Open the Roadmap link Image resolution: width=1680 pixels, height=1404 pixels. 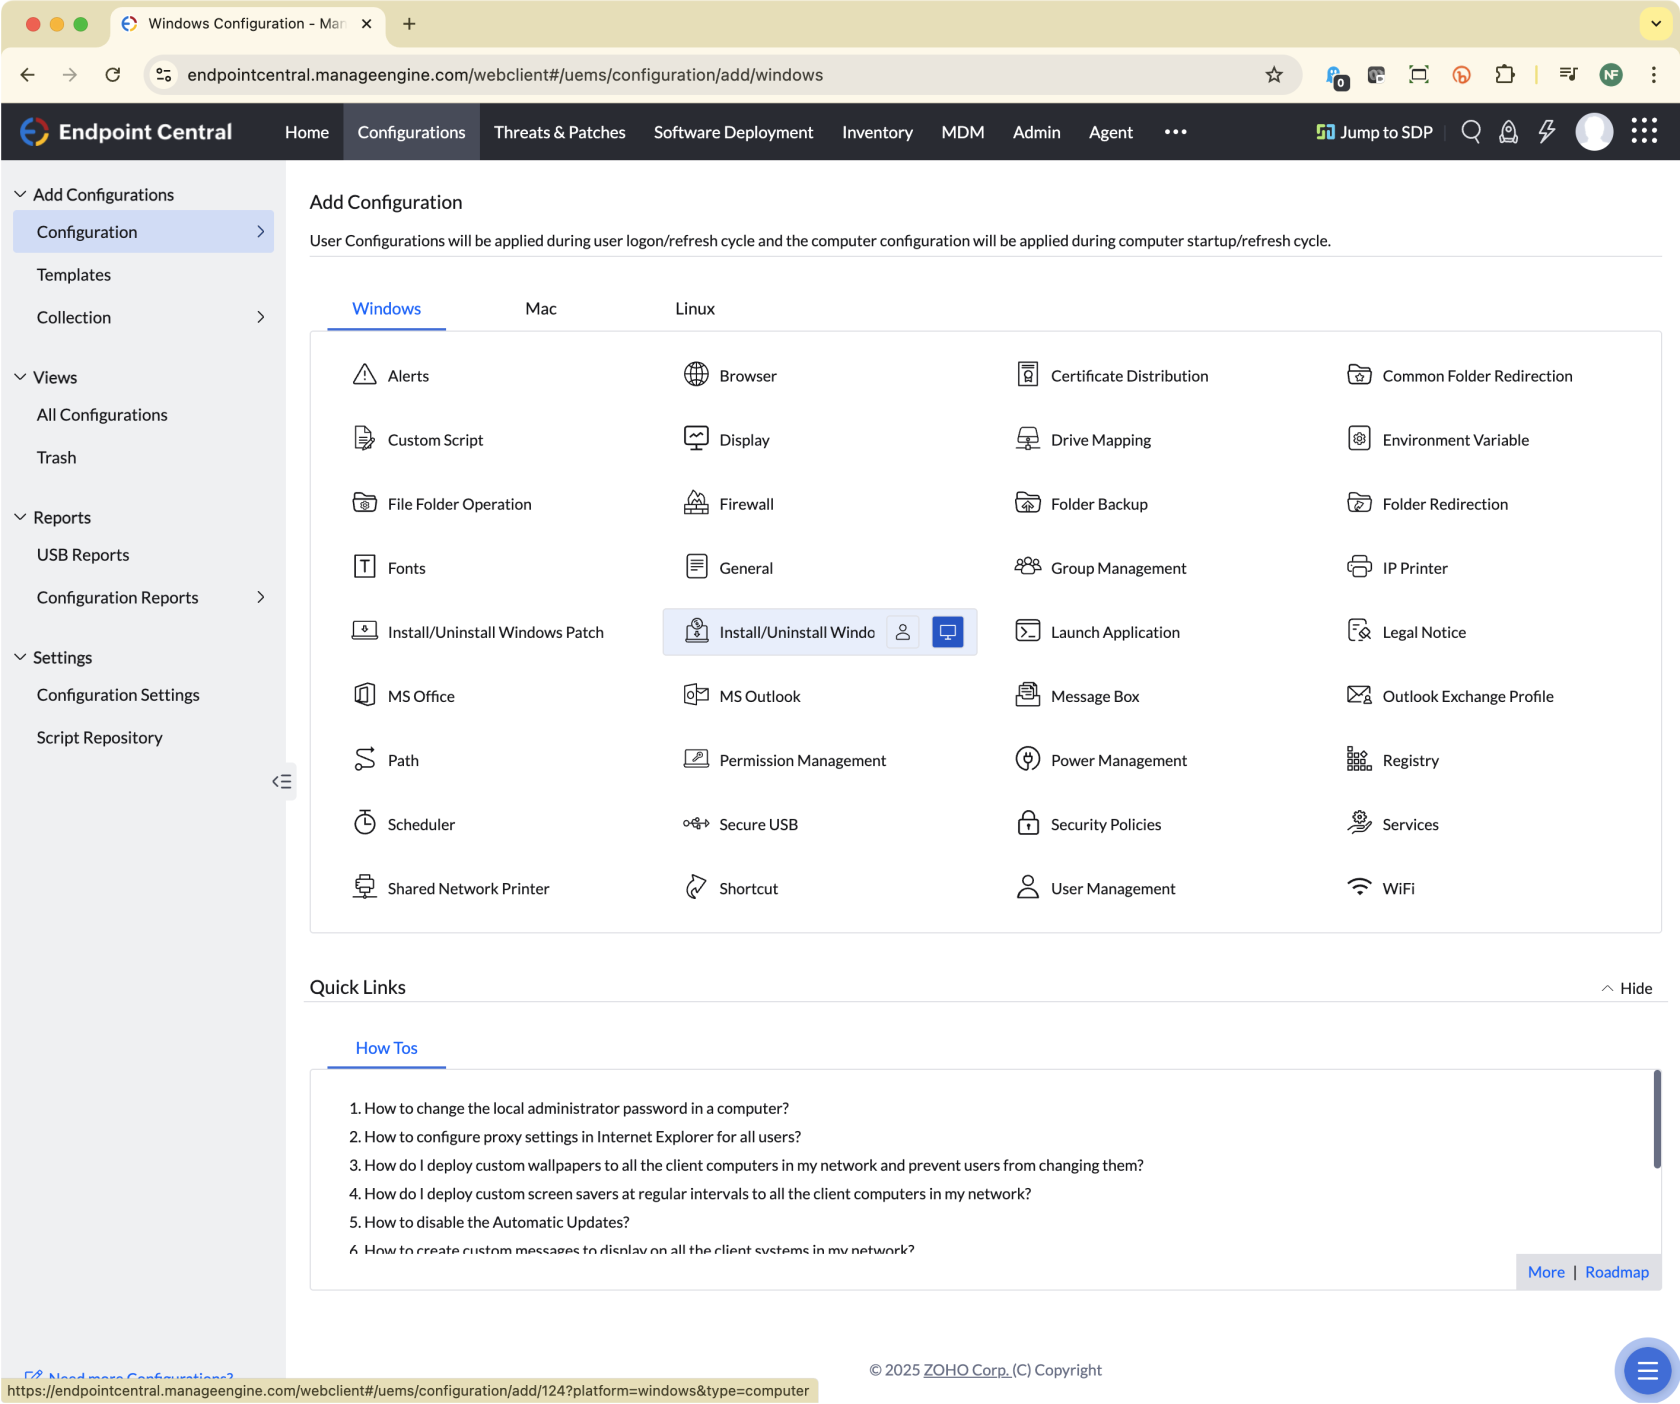coord(1617,1272)
